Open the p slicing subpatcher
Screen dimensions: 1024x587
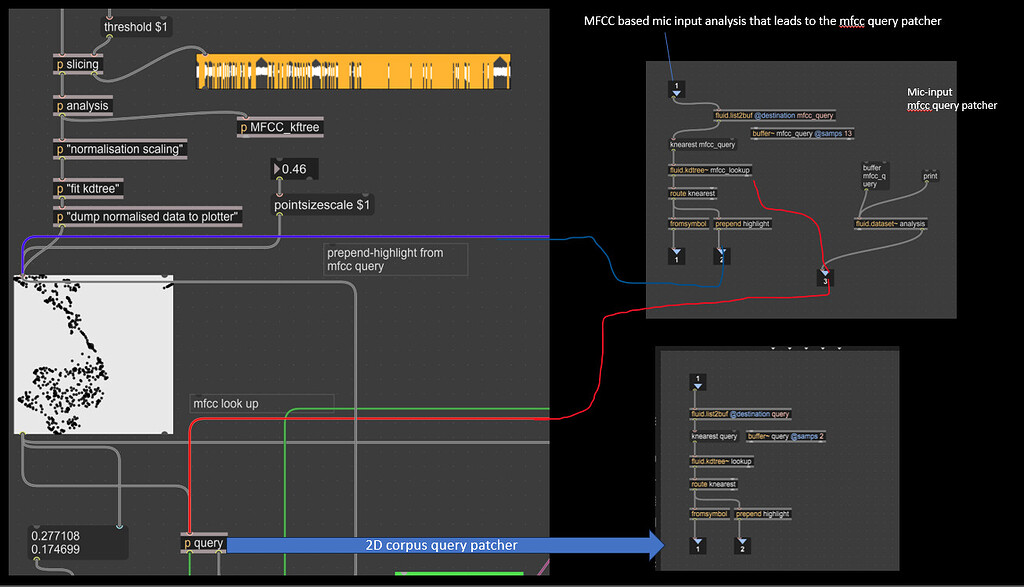(78, 64)
